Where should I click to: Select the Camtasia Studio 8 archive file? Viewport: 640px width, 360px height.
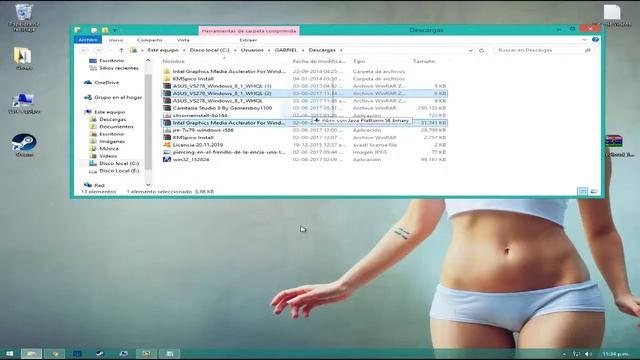[x=304, y=108]
